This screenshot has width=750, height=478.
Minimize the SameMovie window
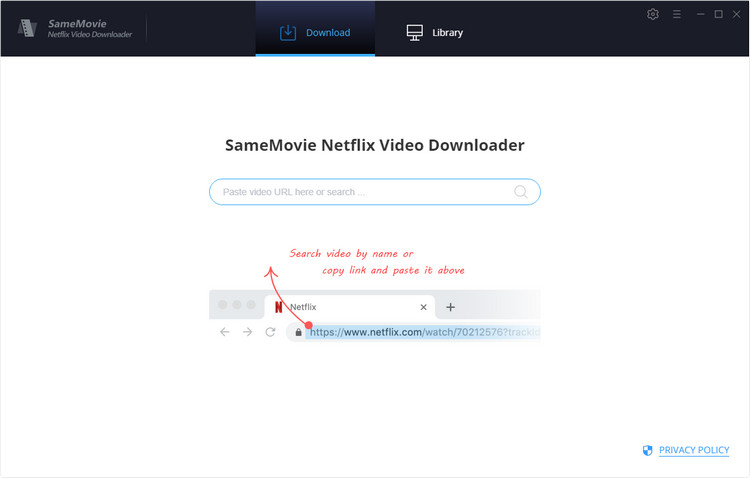(x=700, y=14)
